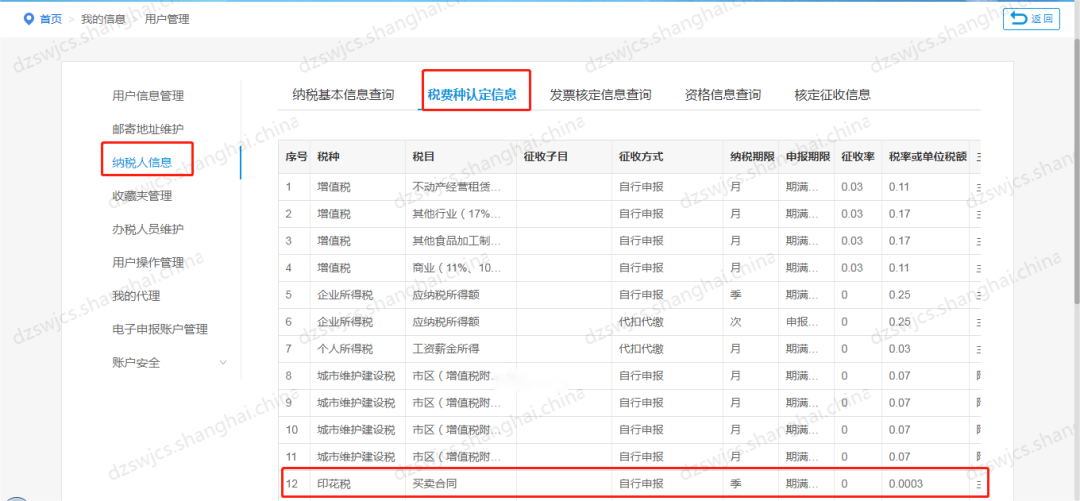Select 电子申报账户管理 menu item

pos(160,329)
